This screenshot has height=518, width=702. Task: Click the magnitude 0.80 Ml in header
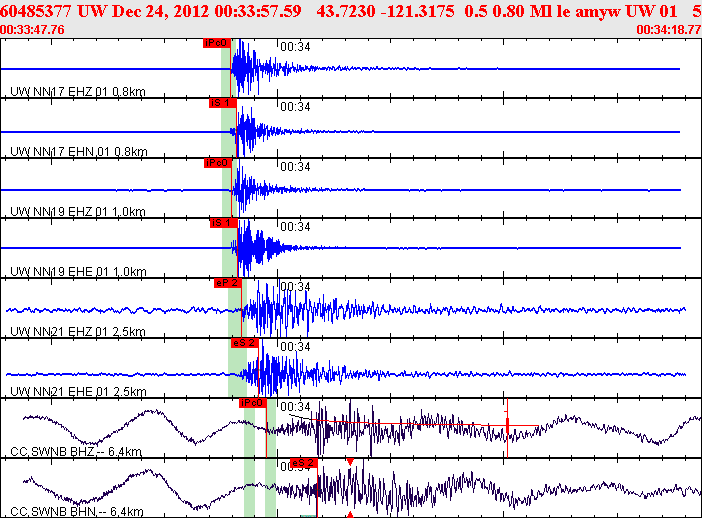point(522,11)
